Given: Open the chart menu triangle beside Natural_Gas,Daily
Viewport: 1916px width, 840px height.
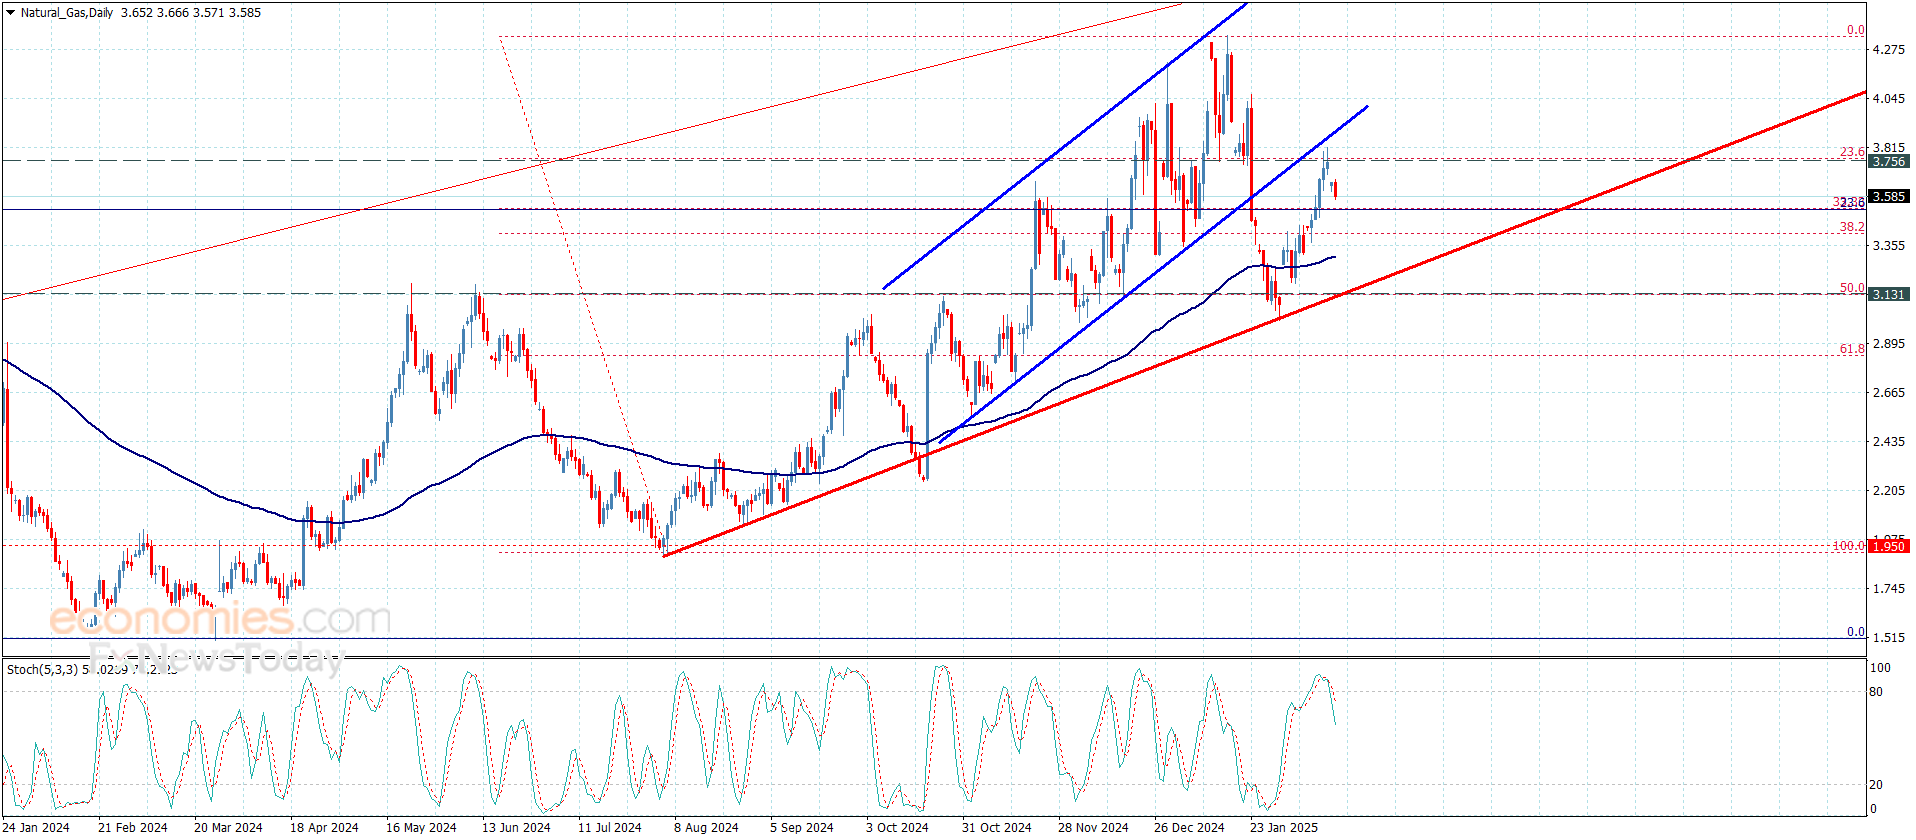Looking at the screenshot, I should pyautogui.click(x=11, y=13).
